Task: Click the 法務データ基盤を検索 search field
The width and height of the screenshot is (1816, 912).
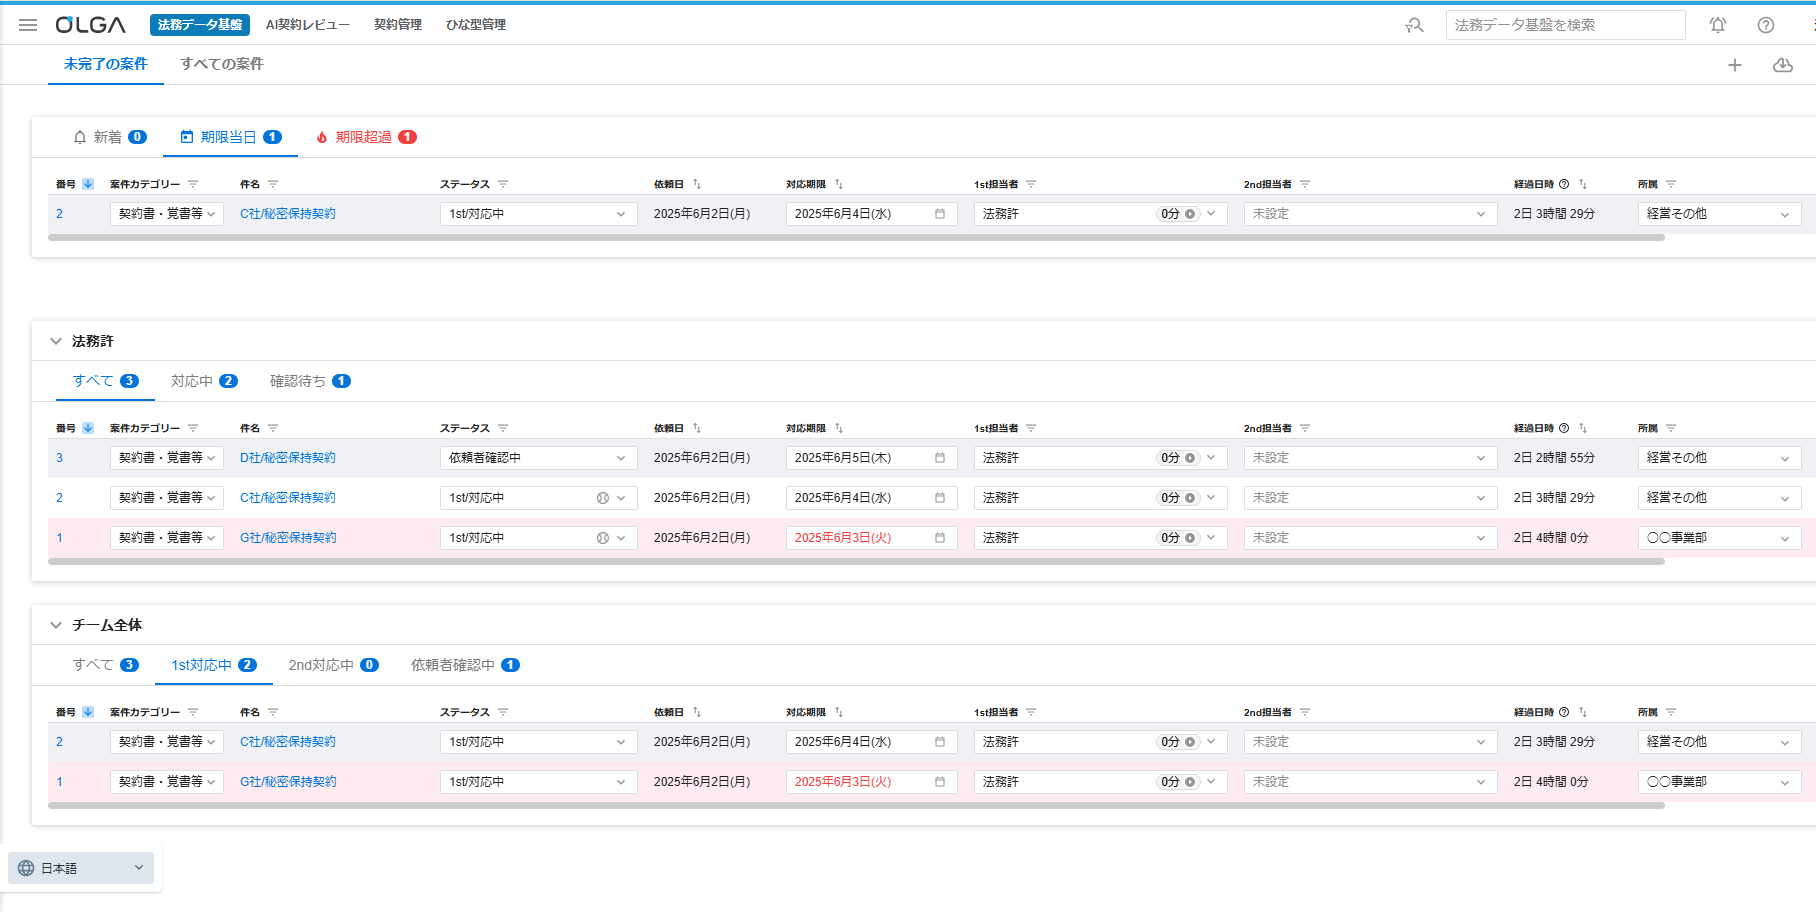Action: pos(1565,25)
